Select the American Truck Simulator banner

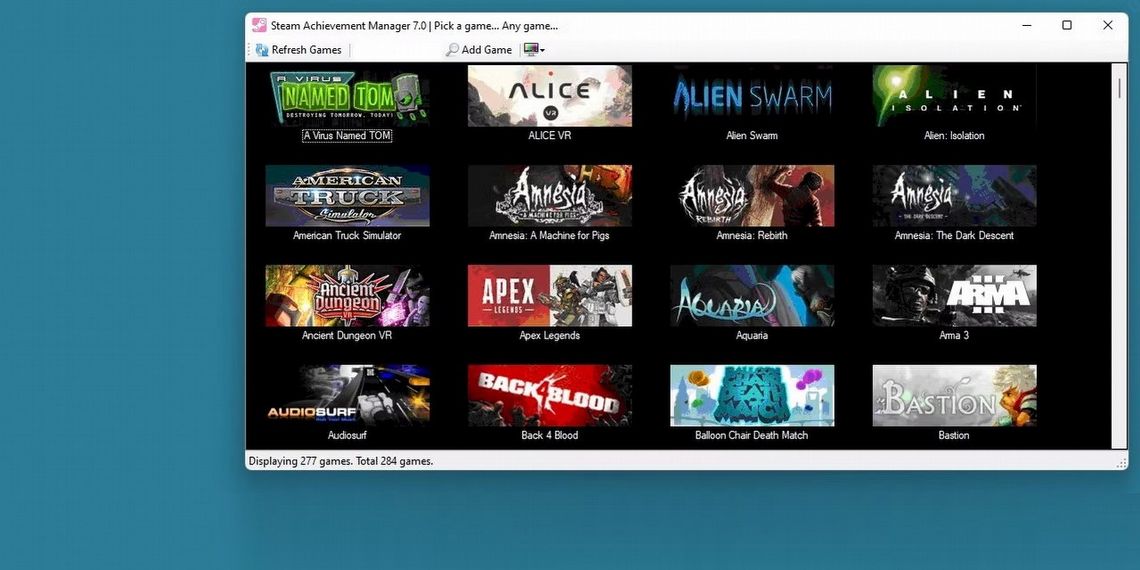348,196
